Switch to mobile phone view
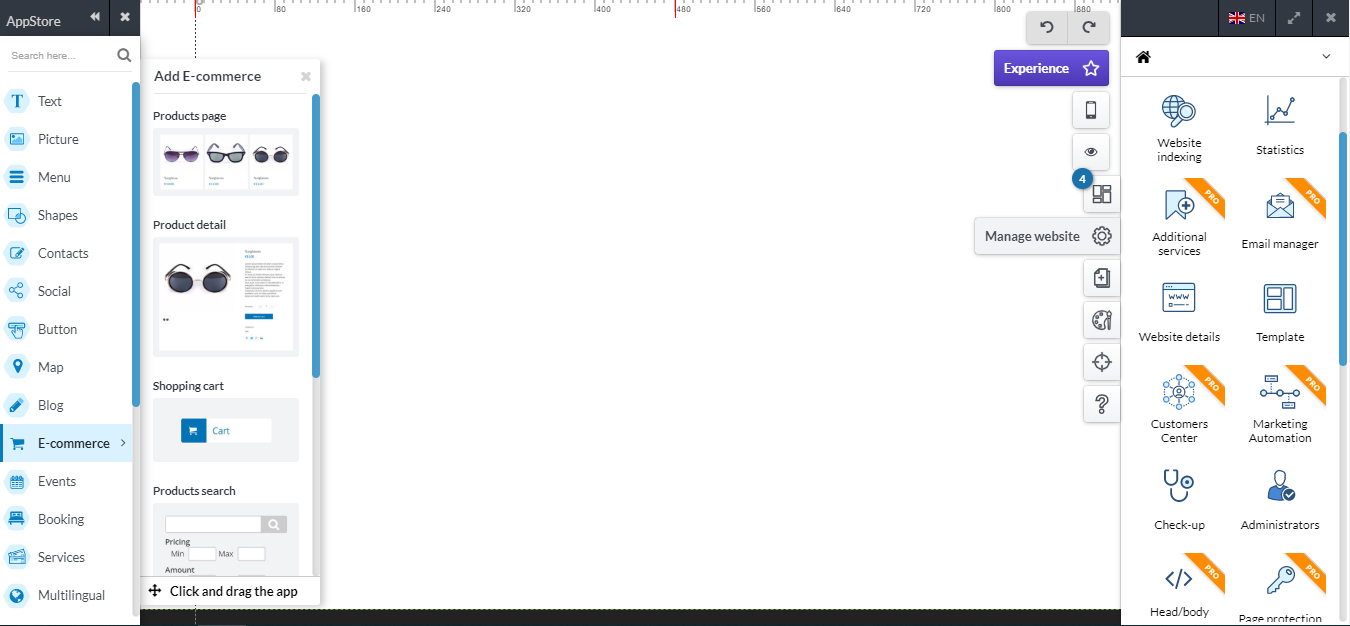 pos(1091,110)
